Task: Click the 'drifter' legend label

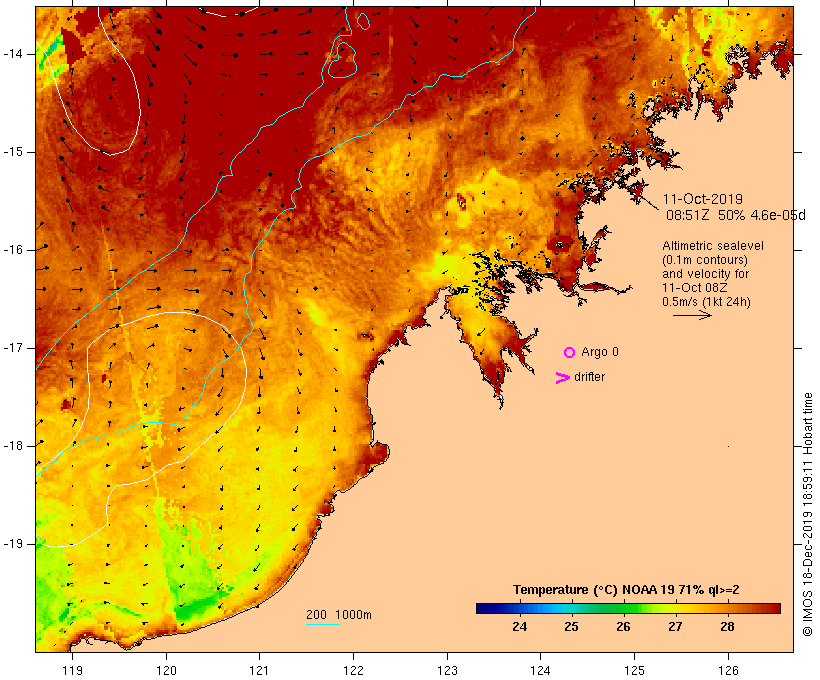Action: click(589, 377)
